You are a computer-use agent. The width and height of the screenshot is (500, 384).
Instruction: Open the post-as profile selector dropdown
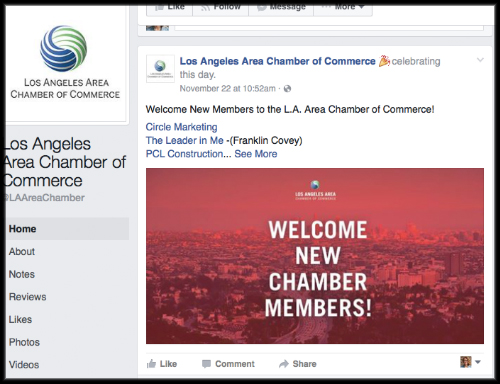click(478, 362)
